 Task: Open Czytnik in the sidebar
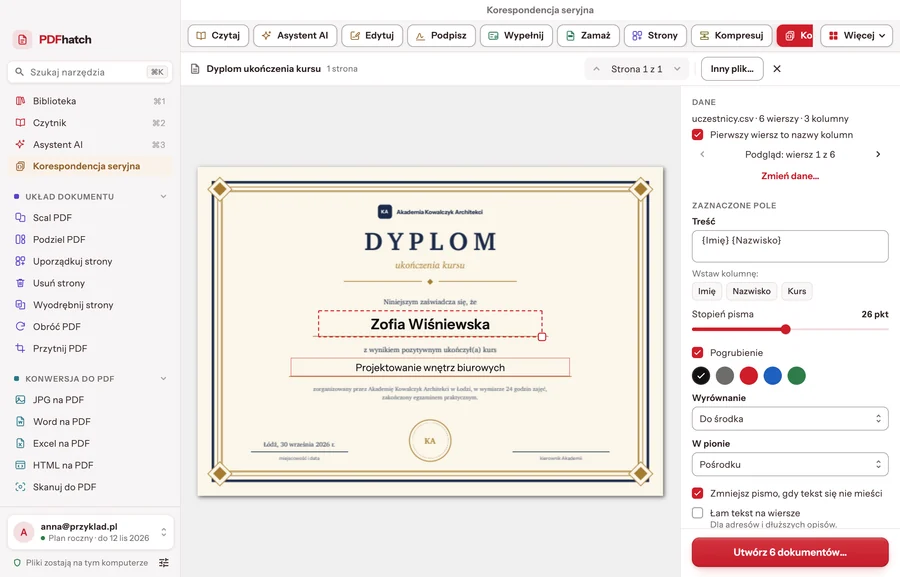(90, 123)
